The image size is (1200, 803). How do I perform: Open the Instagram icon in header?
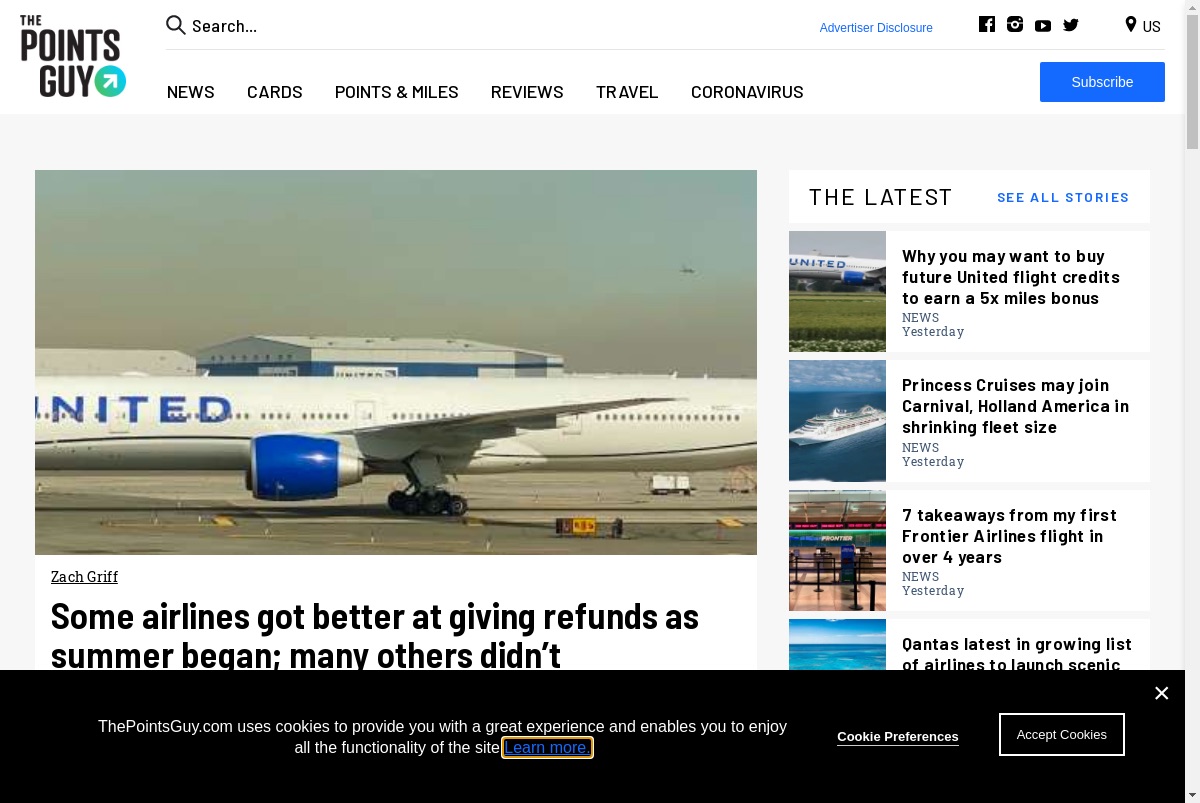pyautogui.click(x=1015, y=25)
